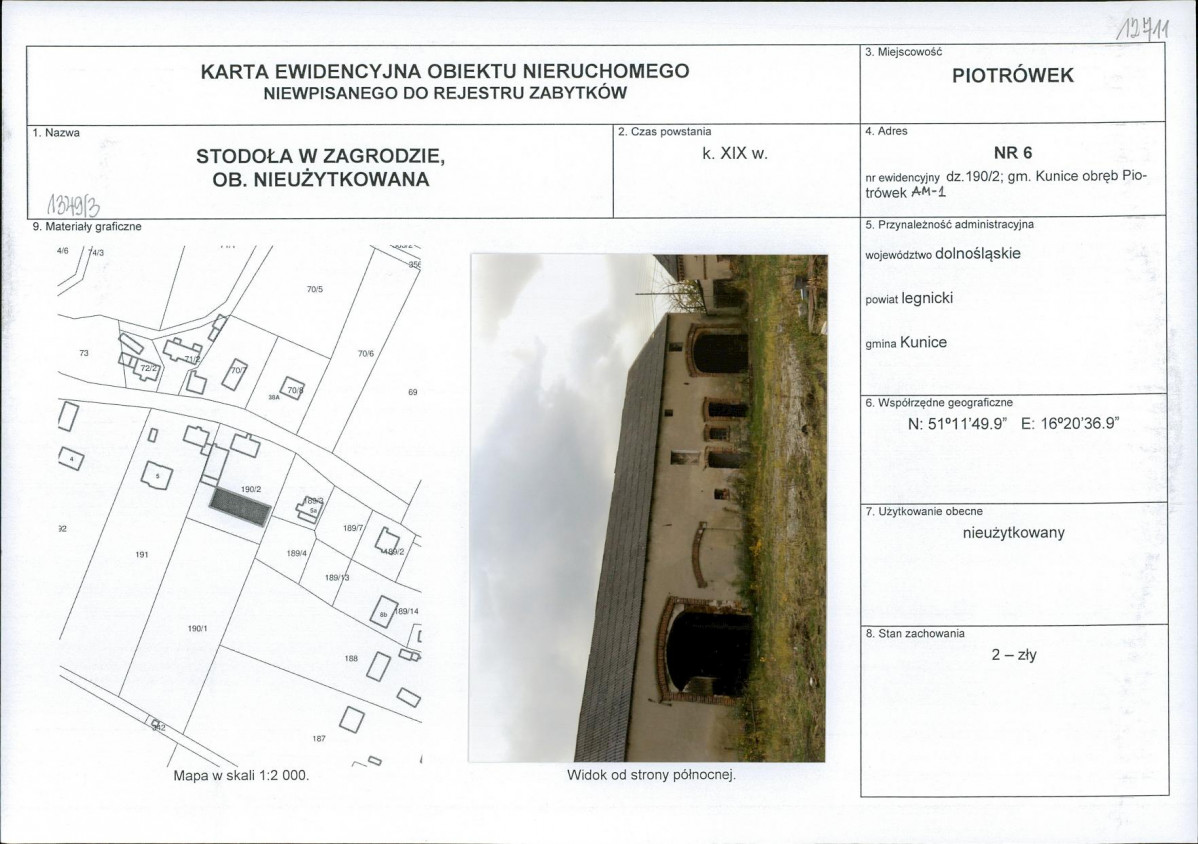Click the parcel label '189/14' on the map
The height and width of the screenshot is (844, 1198).
click(406, 612)
